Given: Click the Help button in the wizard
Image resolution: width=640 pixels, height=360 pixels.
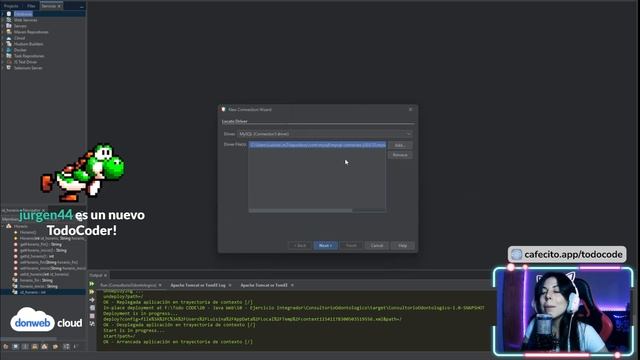Looking at the screenshot, I should tap(402, 245).
